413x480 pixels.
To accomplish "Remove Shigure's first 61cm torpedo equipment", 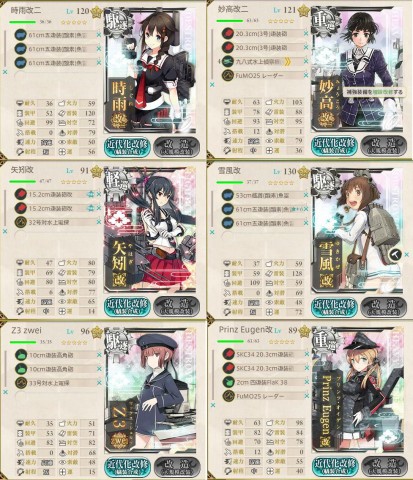I will [99, 35].
